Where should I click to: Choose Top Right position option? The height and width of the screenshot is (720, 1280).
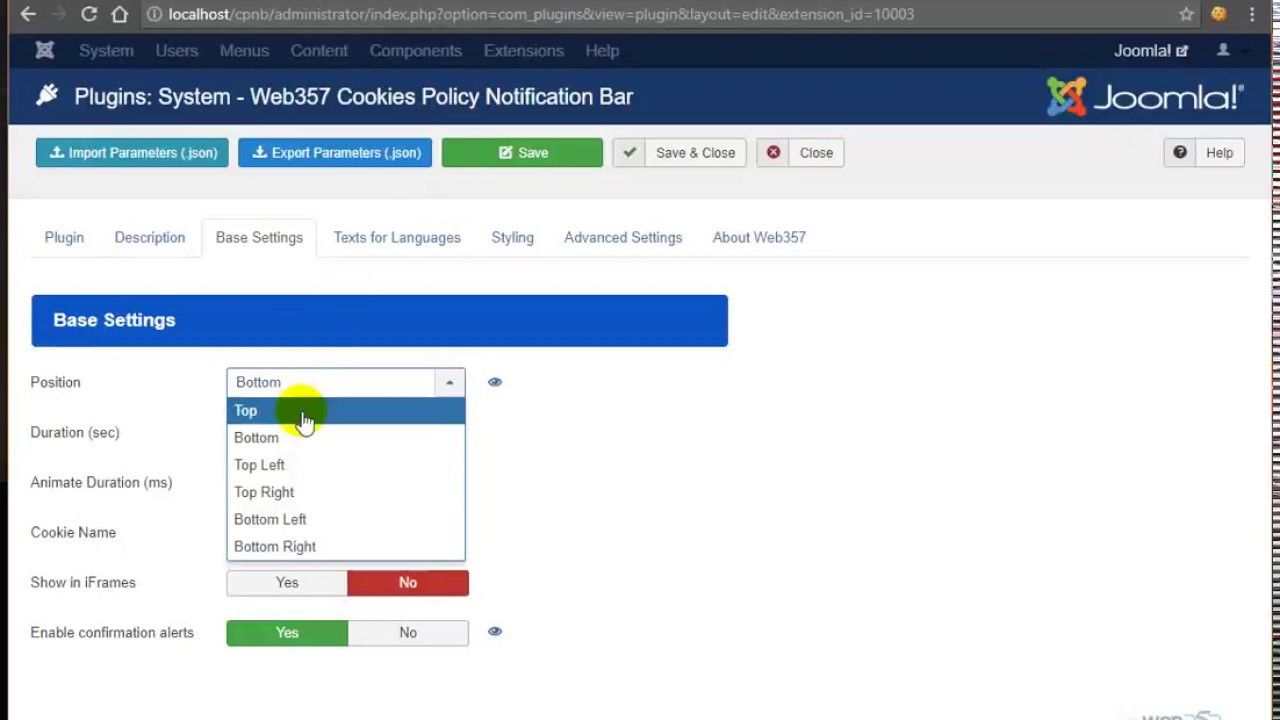click(x=346, y=492)
